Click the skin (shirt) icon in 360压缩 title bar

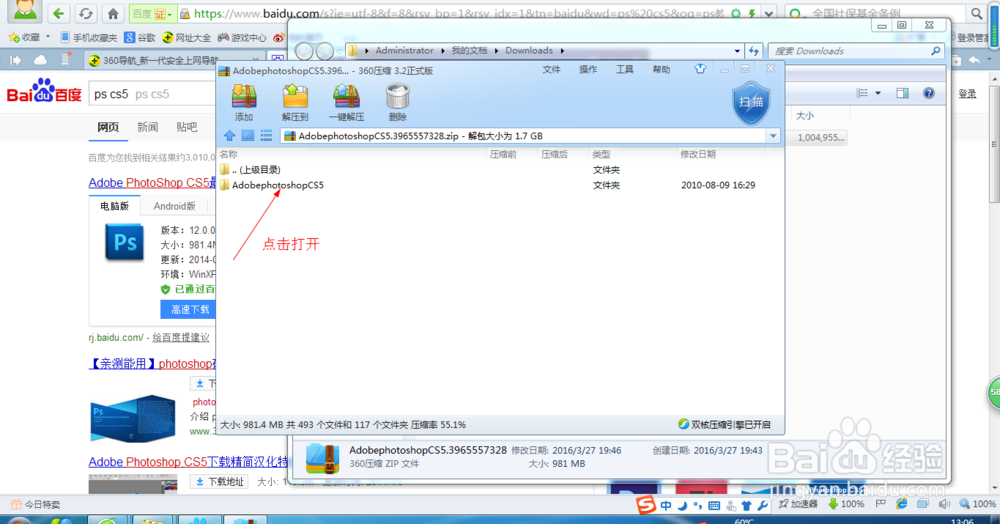[x=700, y=69]
